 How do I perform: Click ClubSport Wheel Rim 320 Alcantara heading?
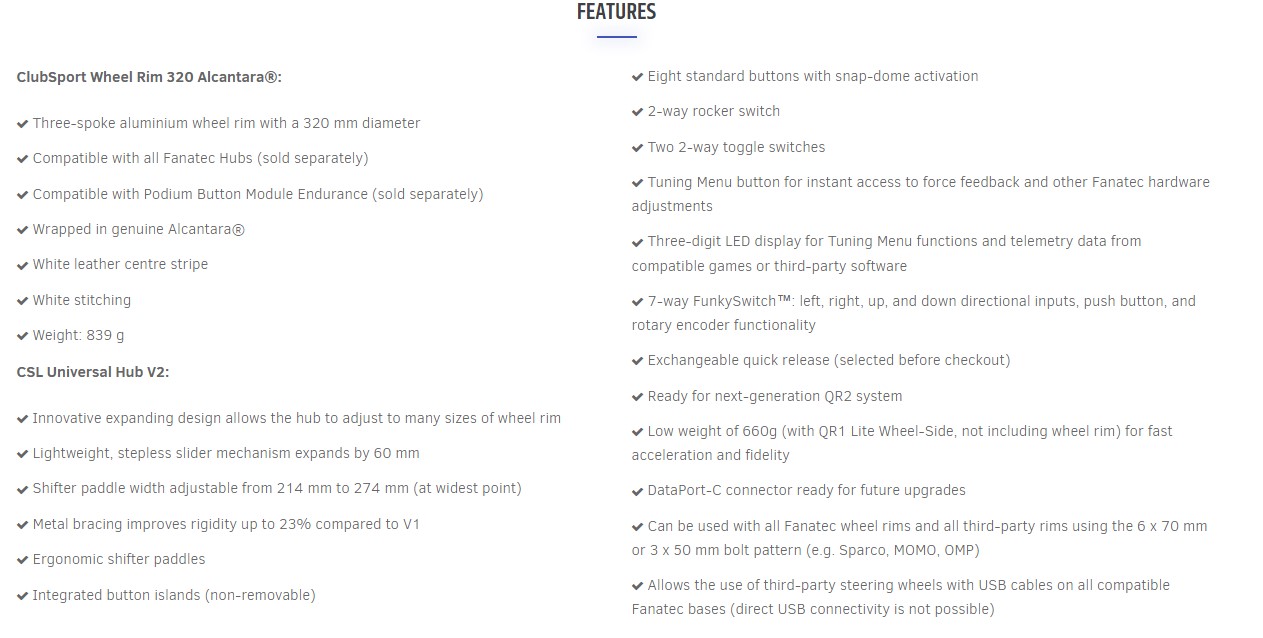(149, 77)
